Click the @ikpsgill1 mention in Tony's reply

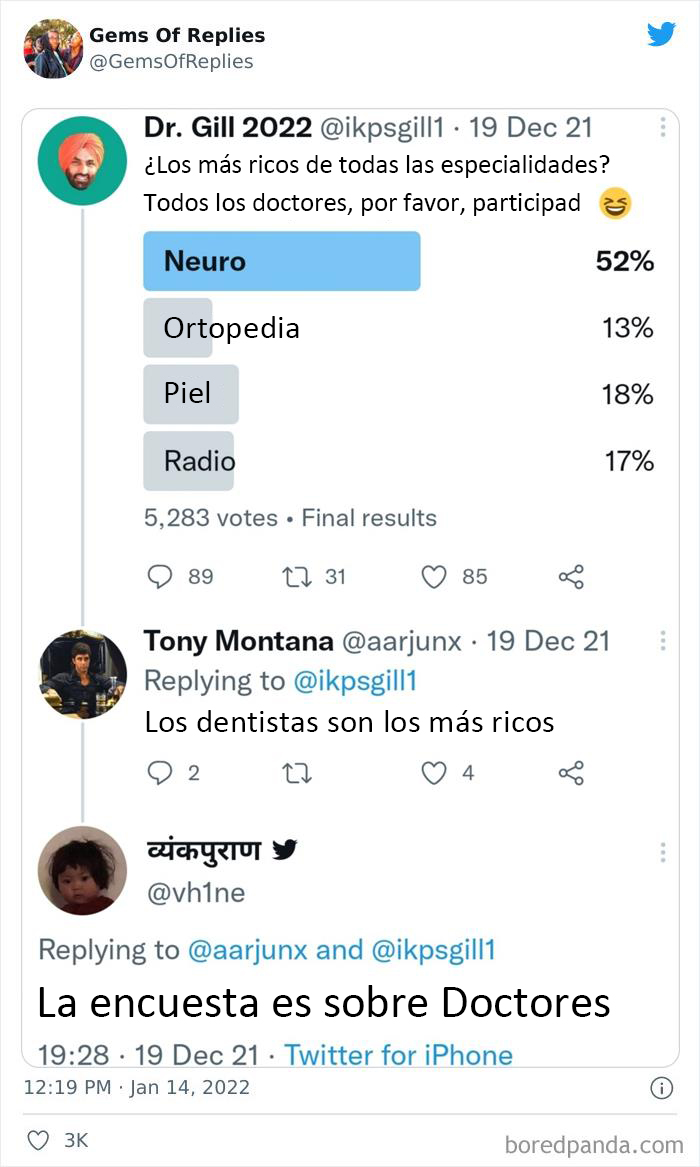point(354,681)
